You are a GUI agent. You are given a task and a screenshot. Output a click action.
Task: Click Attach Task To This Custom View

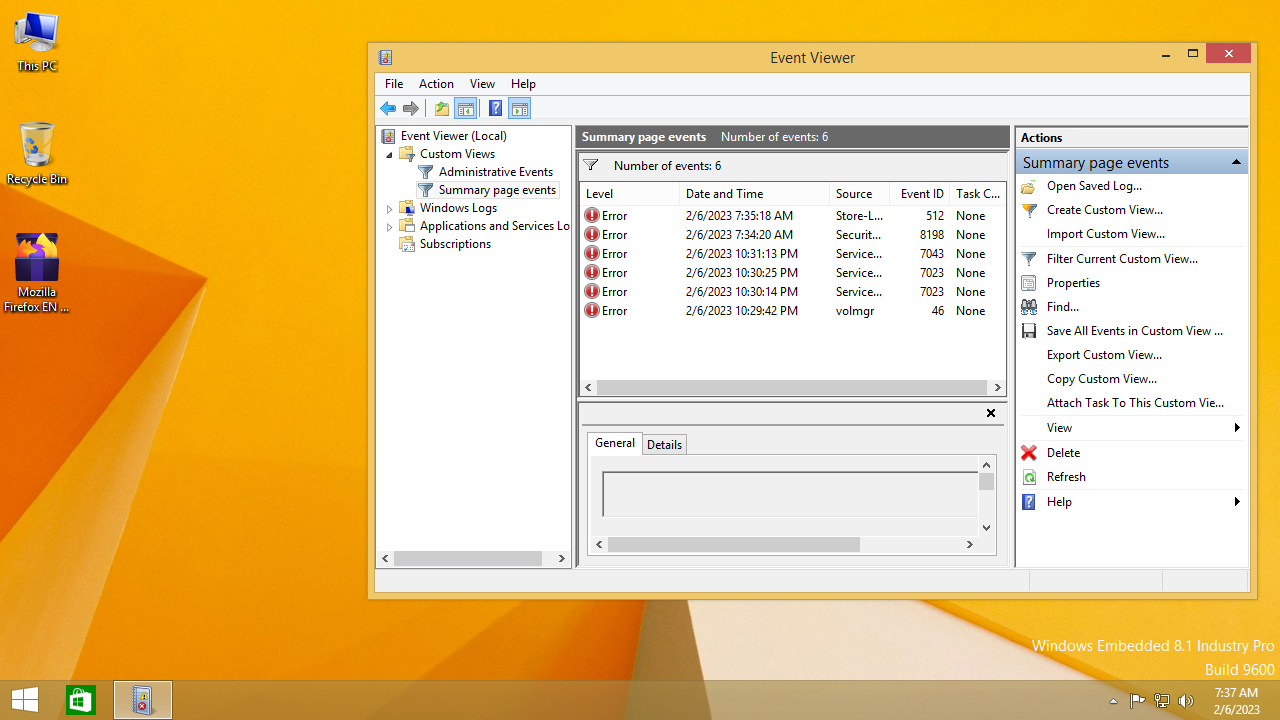pos(1135,403)
